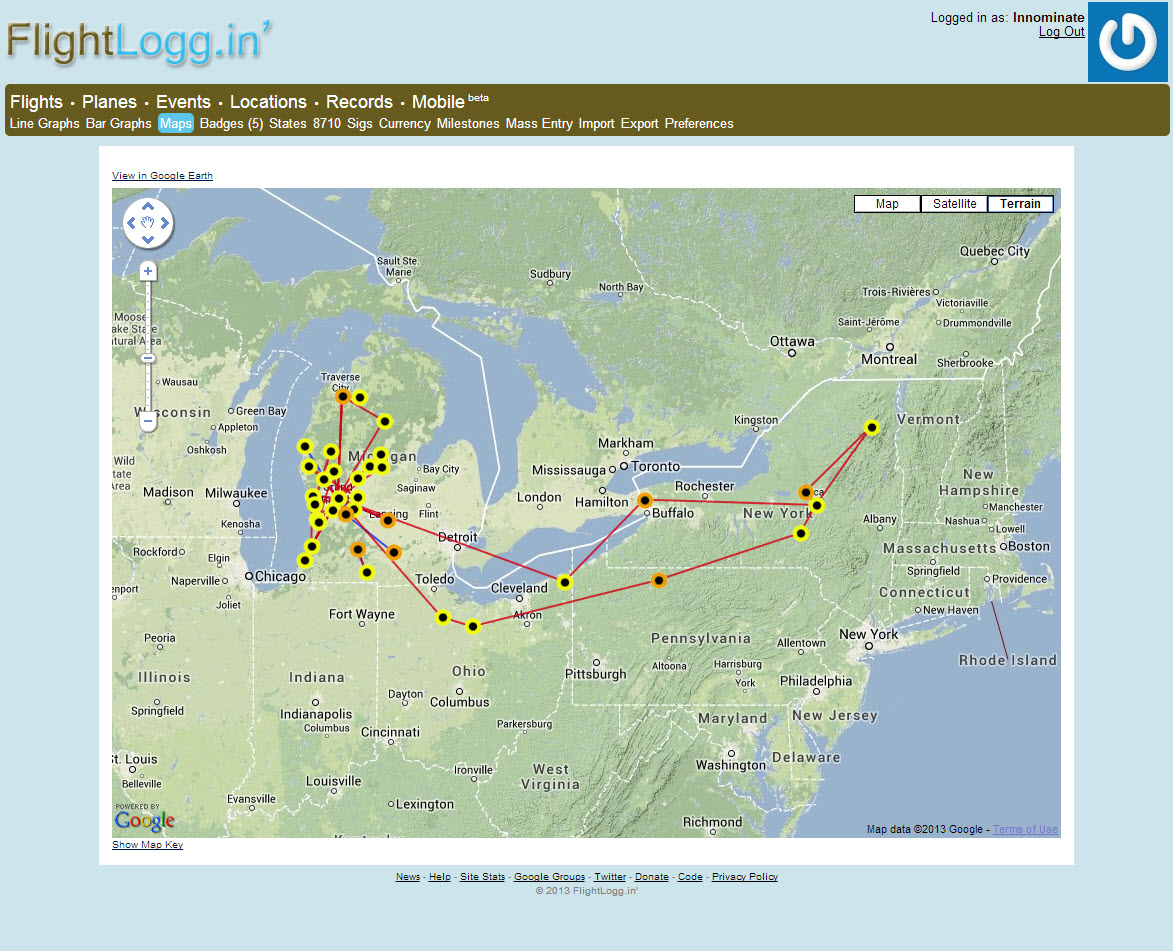Click the username Innominate

1049,17
